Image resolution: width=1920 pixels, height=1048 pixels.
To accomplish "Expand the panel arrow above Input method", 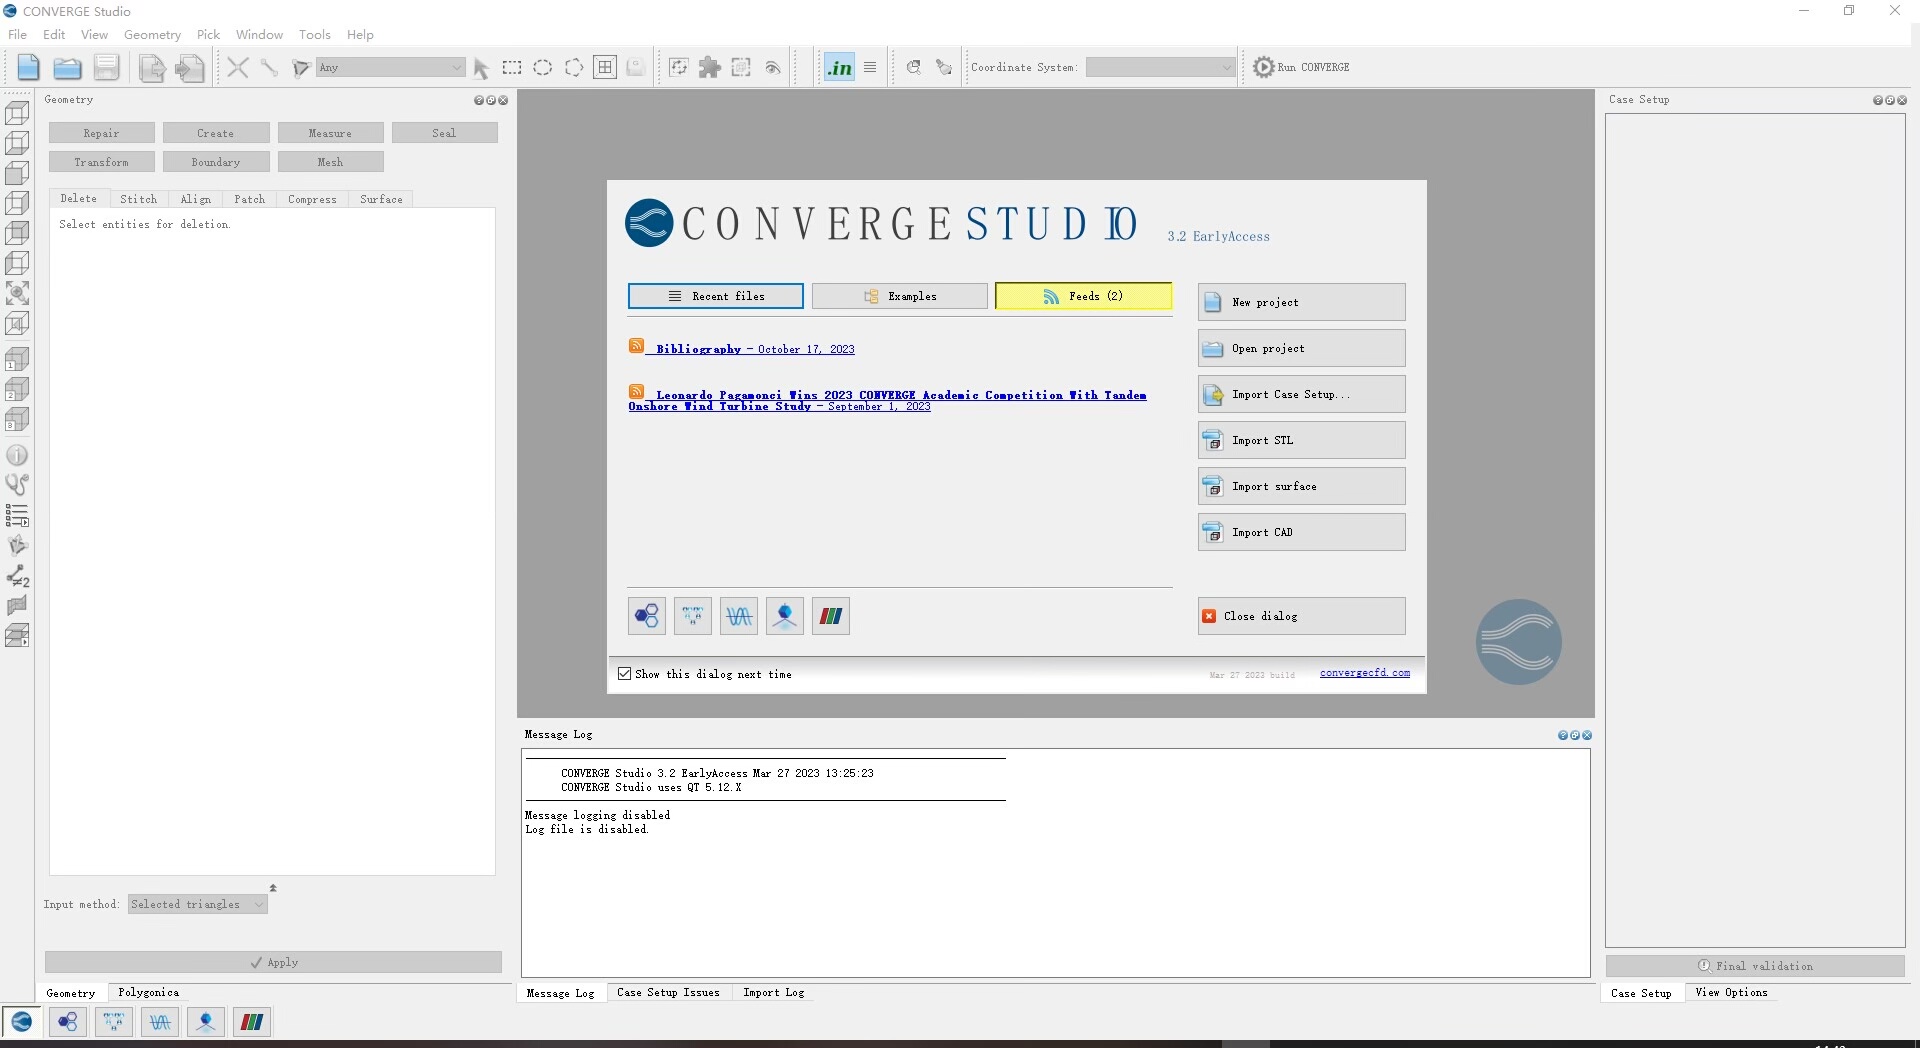I will point(273,888).
